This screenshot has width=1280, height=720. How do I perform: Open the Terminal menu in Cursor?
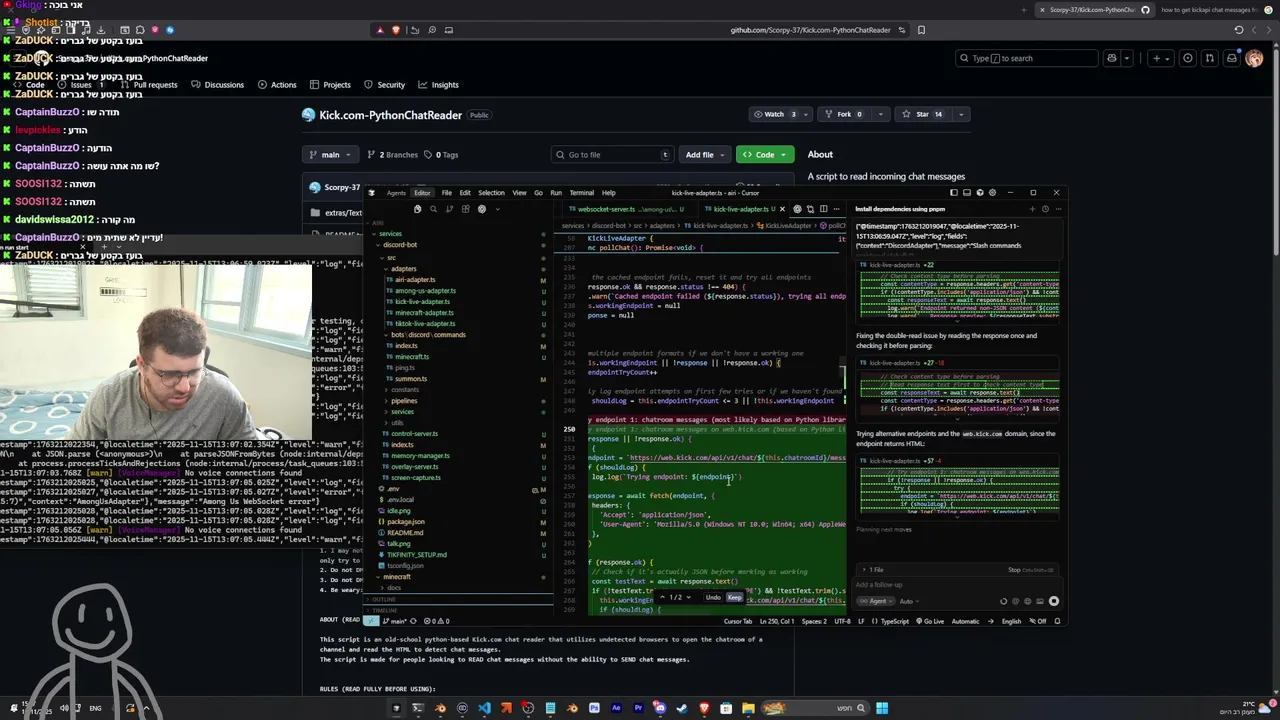coord(581,193)
